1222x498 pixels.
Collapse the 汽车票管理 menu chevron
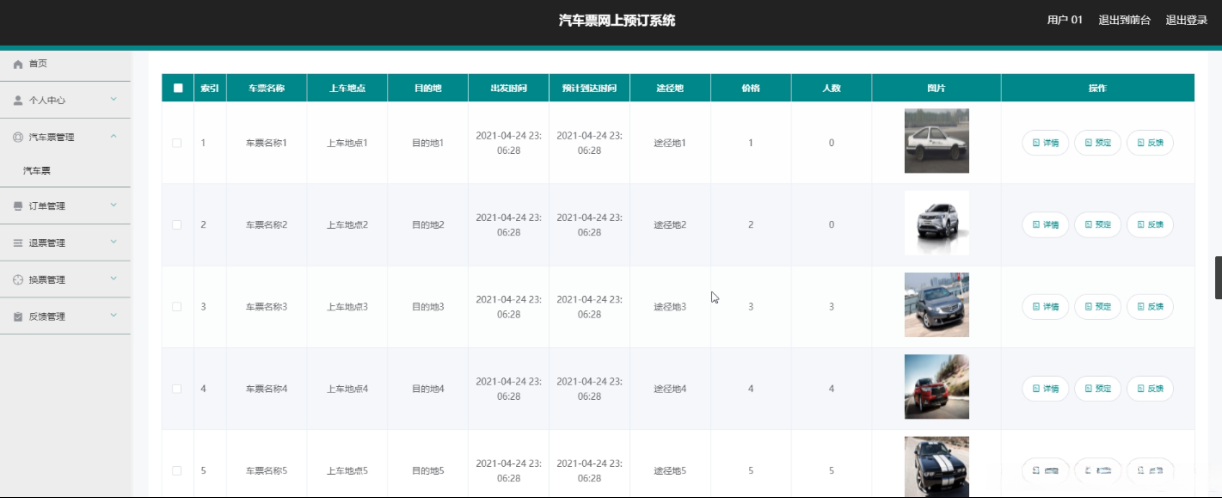click(x=114, y=136)
